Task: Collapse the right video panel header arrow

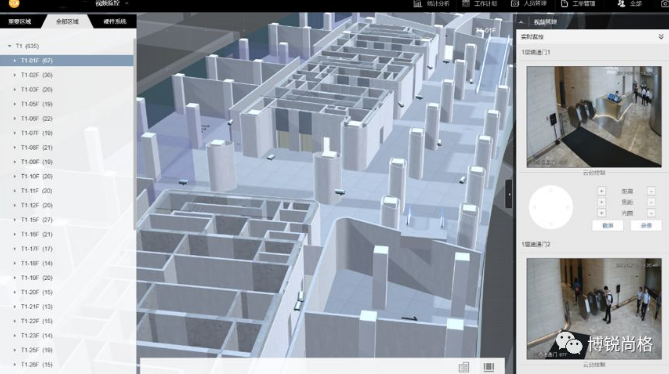Action: (521, 22)
